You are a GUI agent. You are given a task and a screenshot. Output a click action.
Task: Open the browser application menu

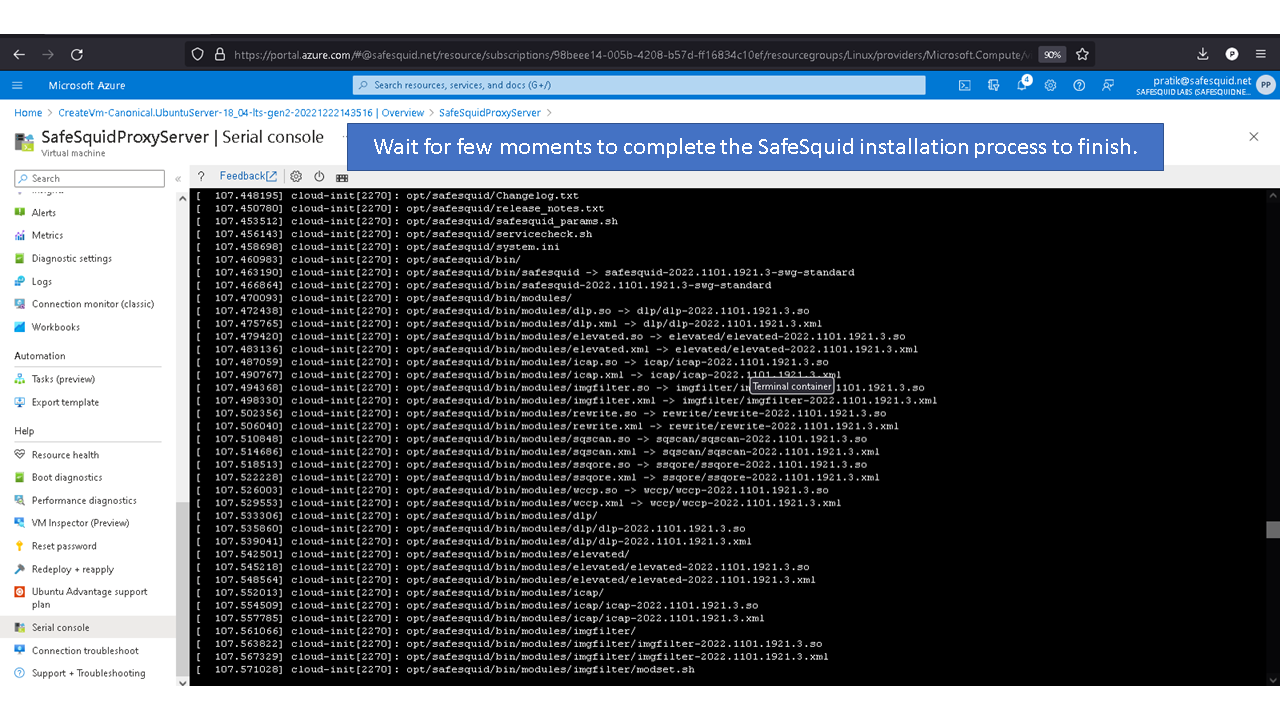1260,55
